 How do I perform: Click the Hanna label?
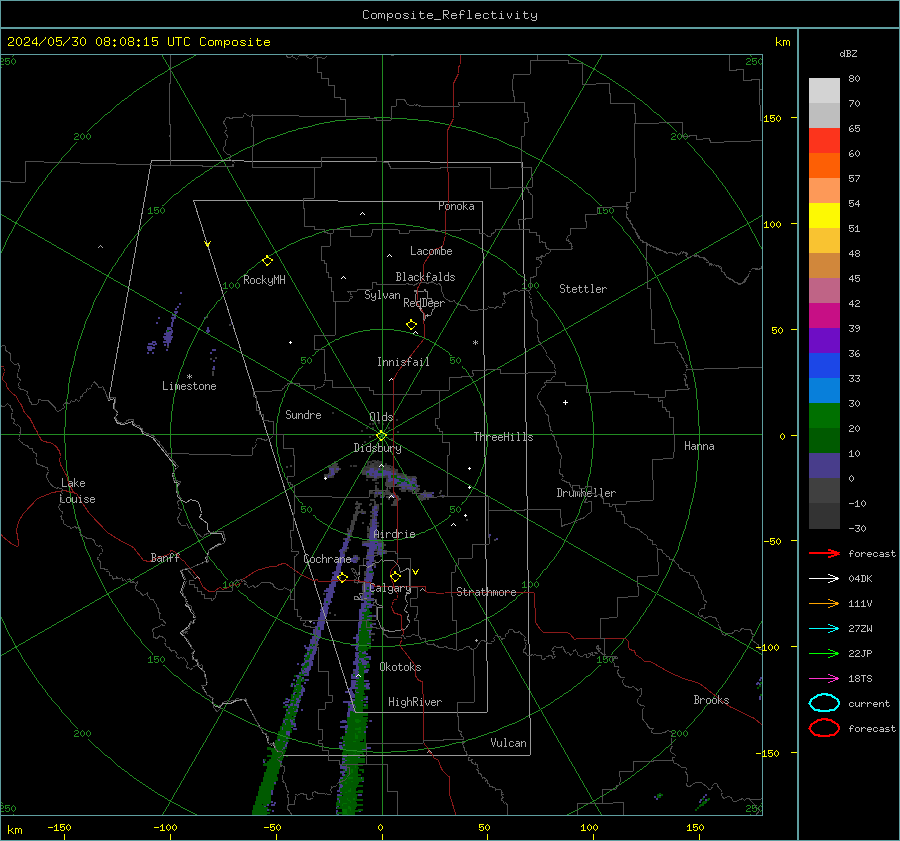[699, 446]
